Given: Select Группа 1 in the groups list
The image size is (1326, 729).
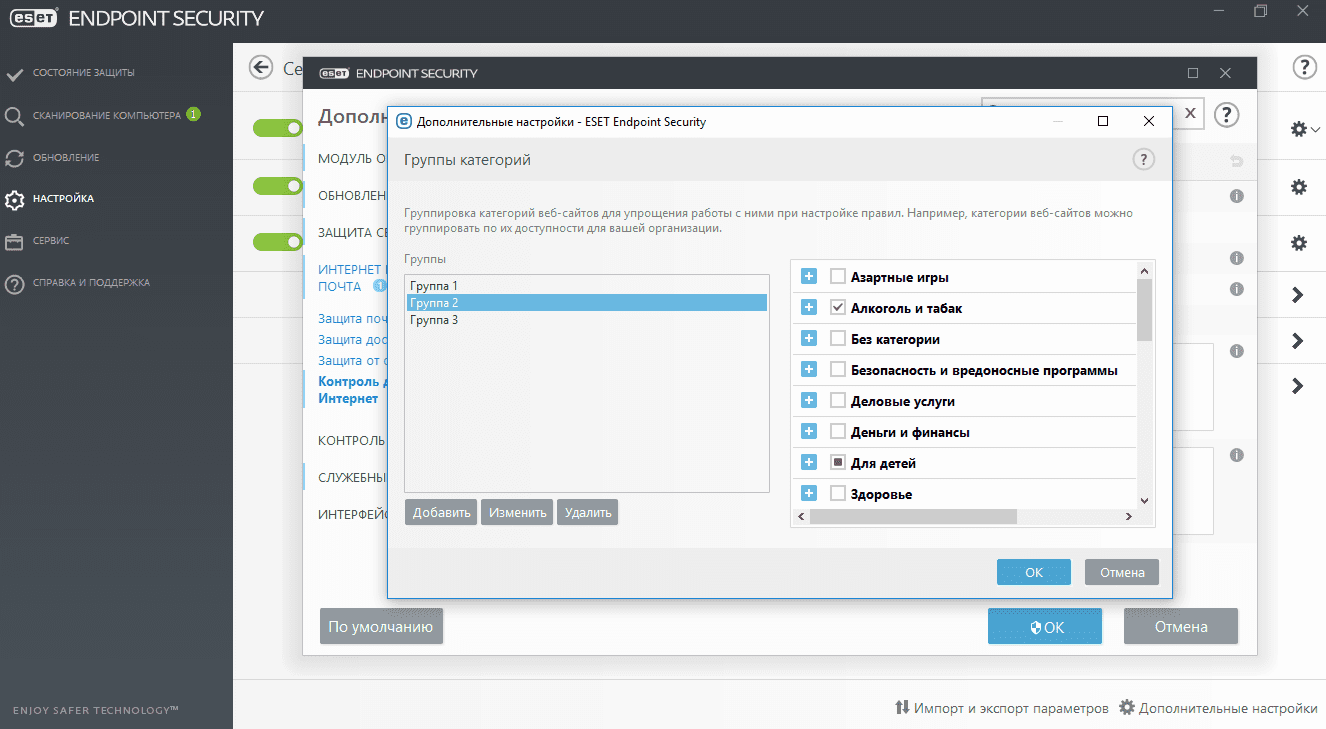Looking at the screenshot, I should point(586,286).
